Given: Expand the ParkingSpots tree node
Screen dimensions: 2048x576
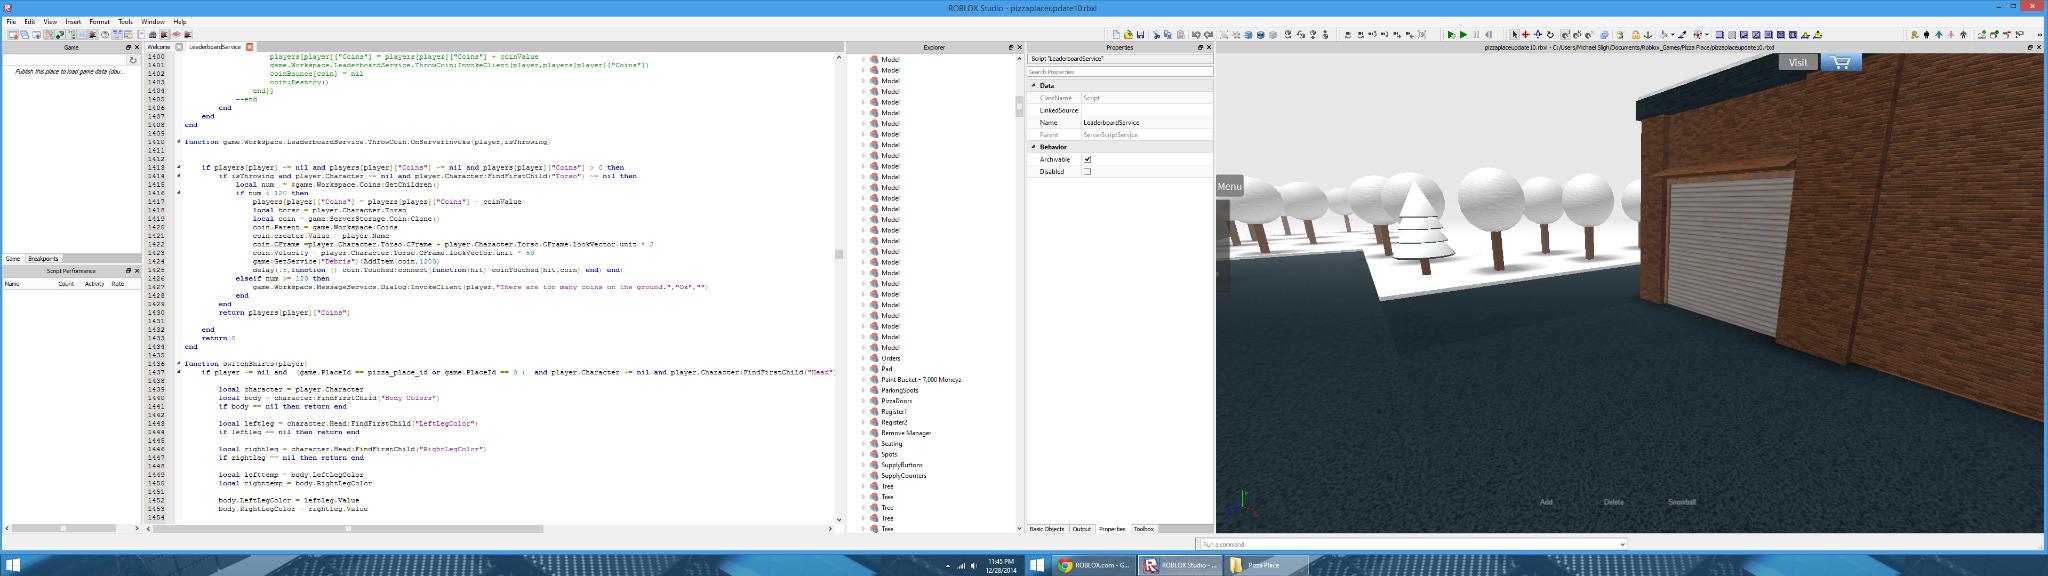Looking at the screenshot, I should 864,390.
